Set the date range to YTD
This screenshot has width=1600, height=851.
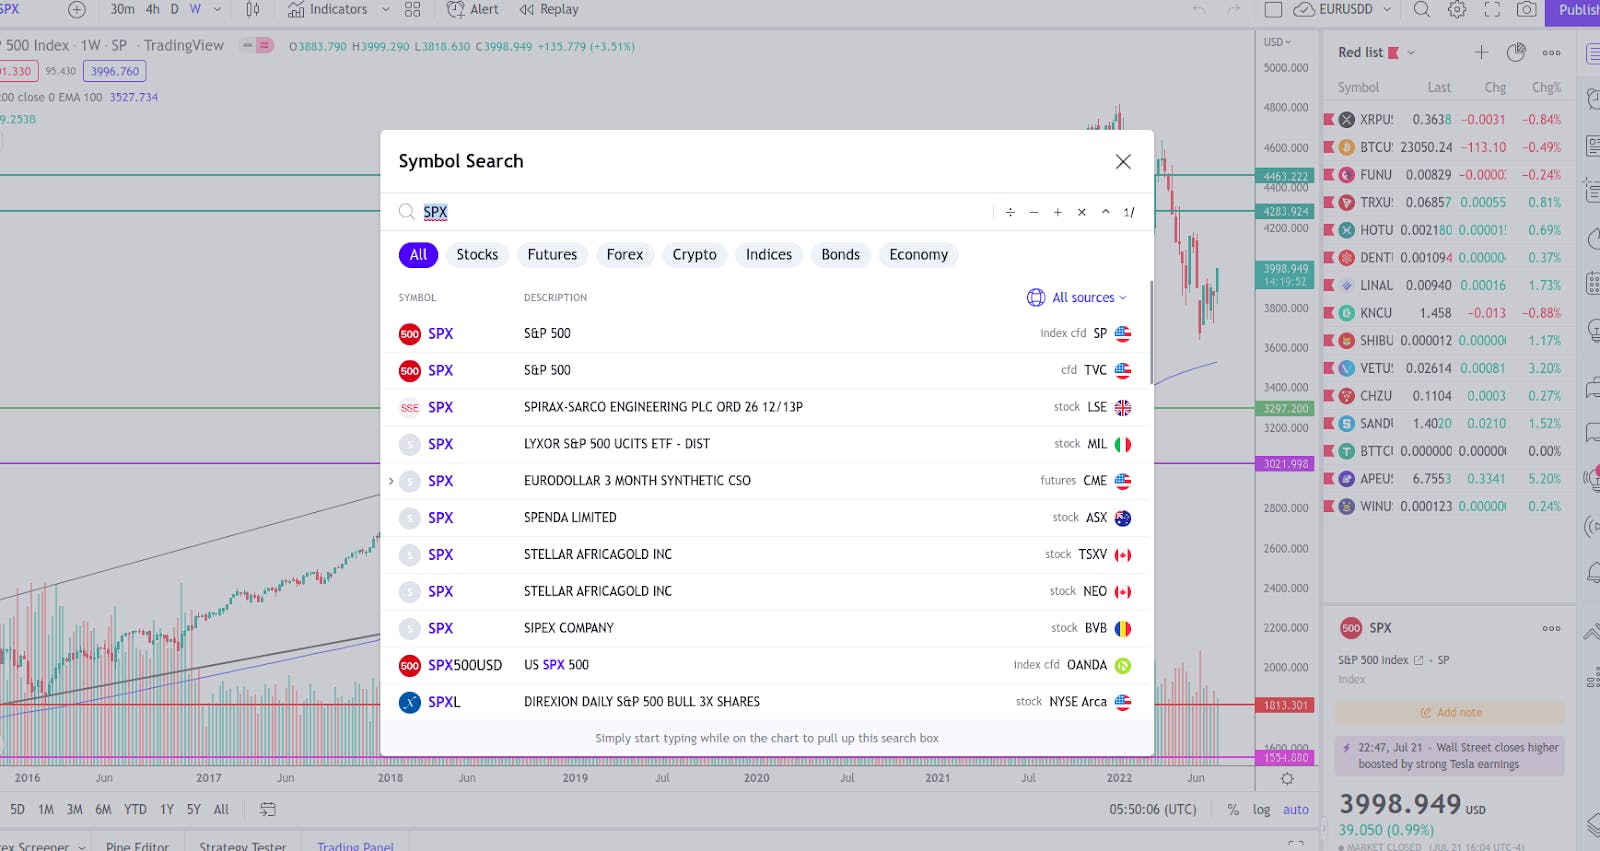point(135,809)
